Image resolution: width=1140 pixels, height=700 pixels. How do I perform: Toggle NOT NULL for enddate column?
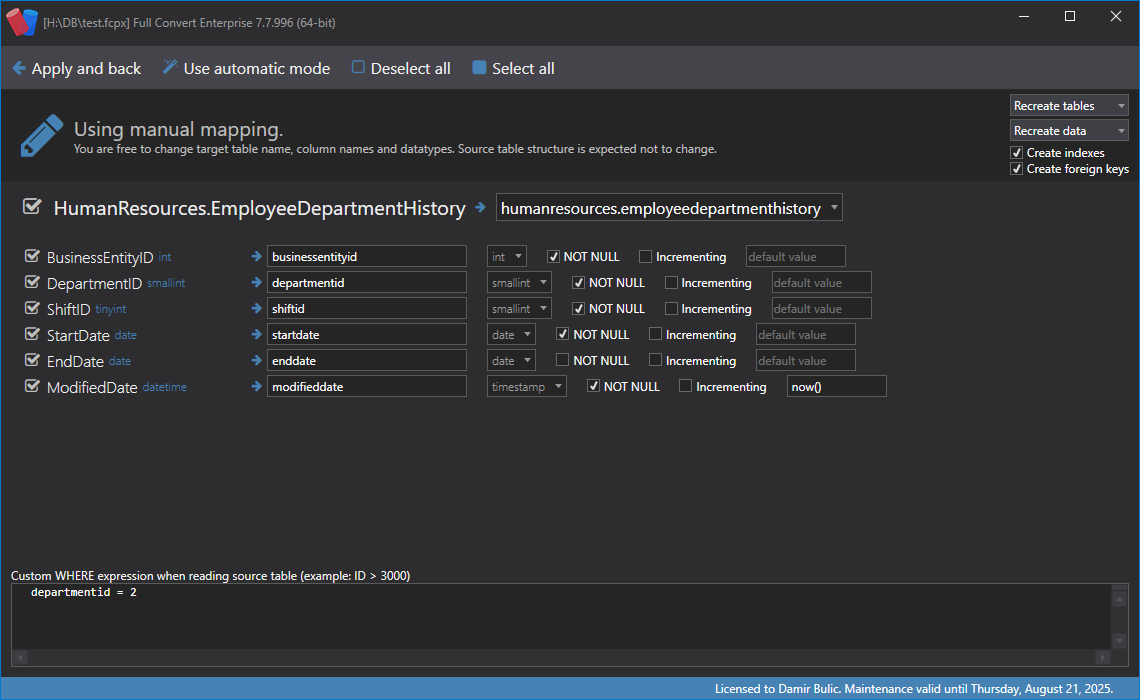pos(562,360)
